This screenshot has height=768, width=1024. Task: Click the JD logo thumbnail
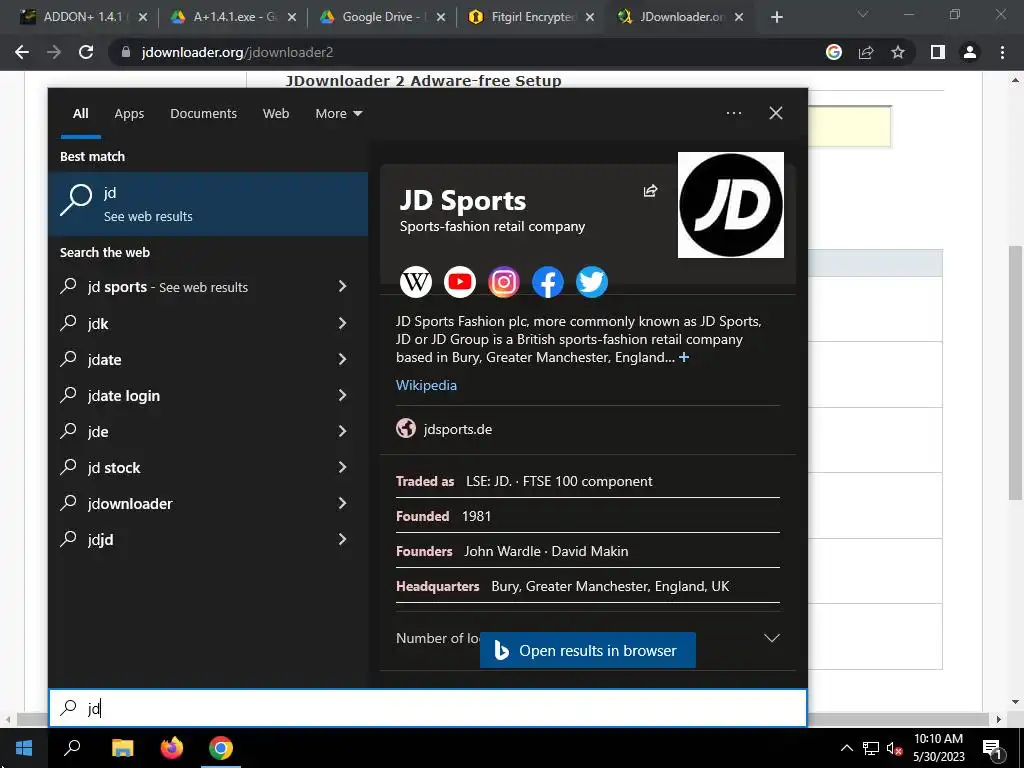coord(731,205)
